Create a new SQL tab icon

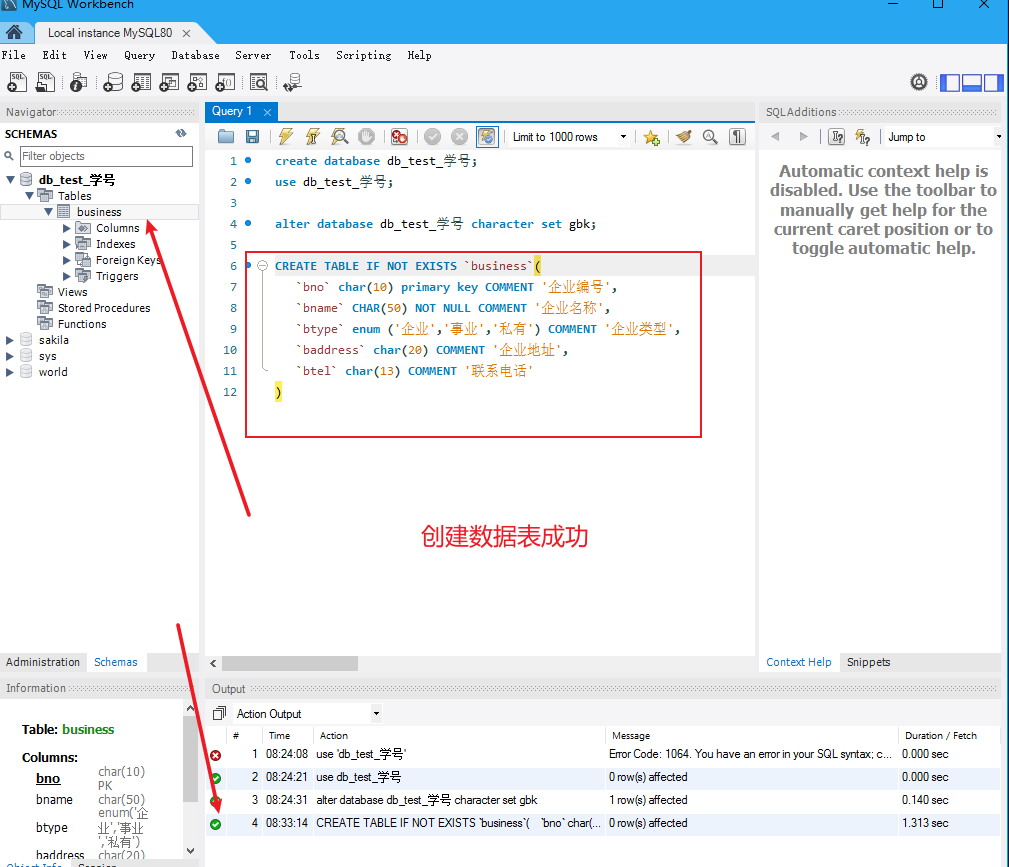(17, 82)
